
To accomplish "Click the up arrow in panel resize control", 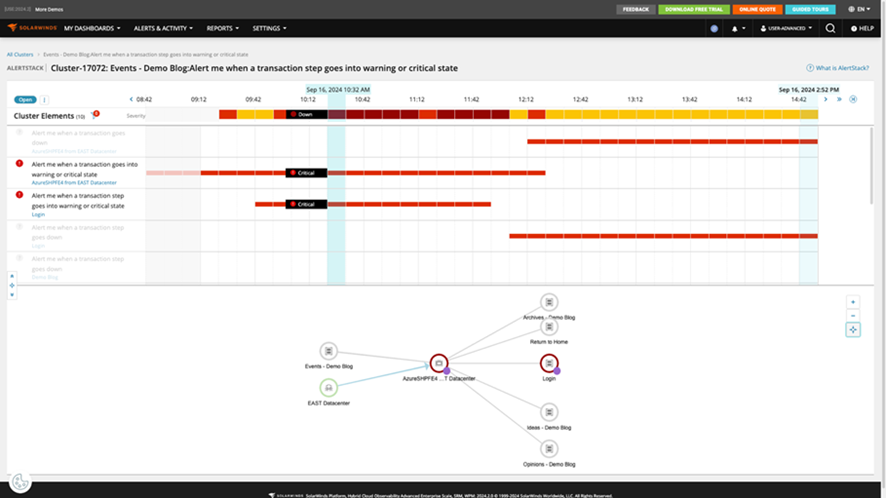I will pos(12,276).
